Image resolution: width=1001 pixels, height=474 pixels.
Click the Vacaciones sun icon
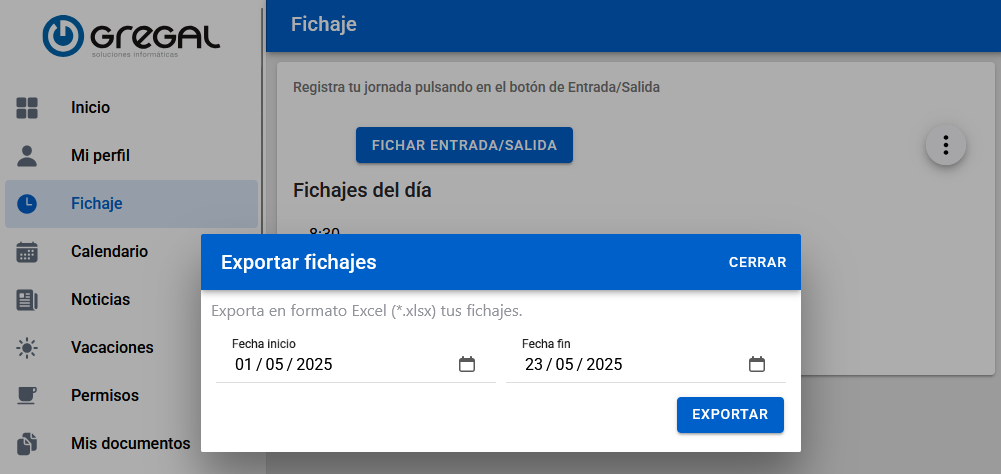[x=27, y=348]
